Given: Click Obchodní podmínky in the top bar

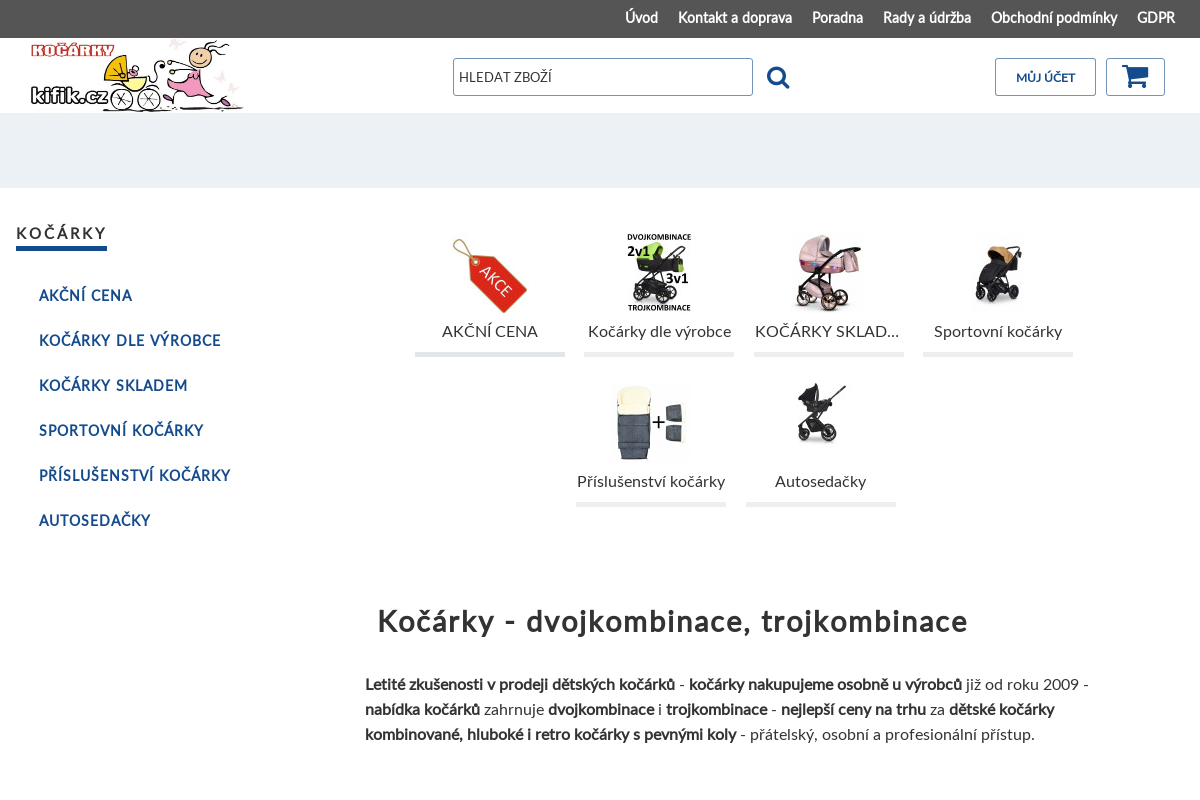Looking at the screenshot, I should click(x=1054, y=18).
